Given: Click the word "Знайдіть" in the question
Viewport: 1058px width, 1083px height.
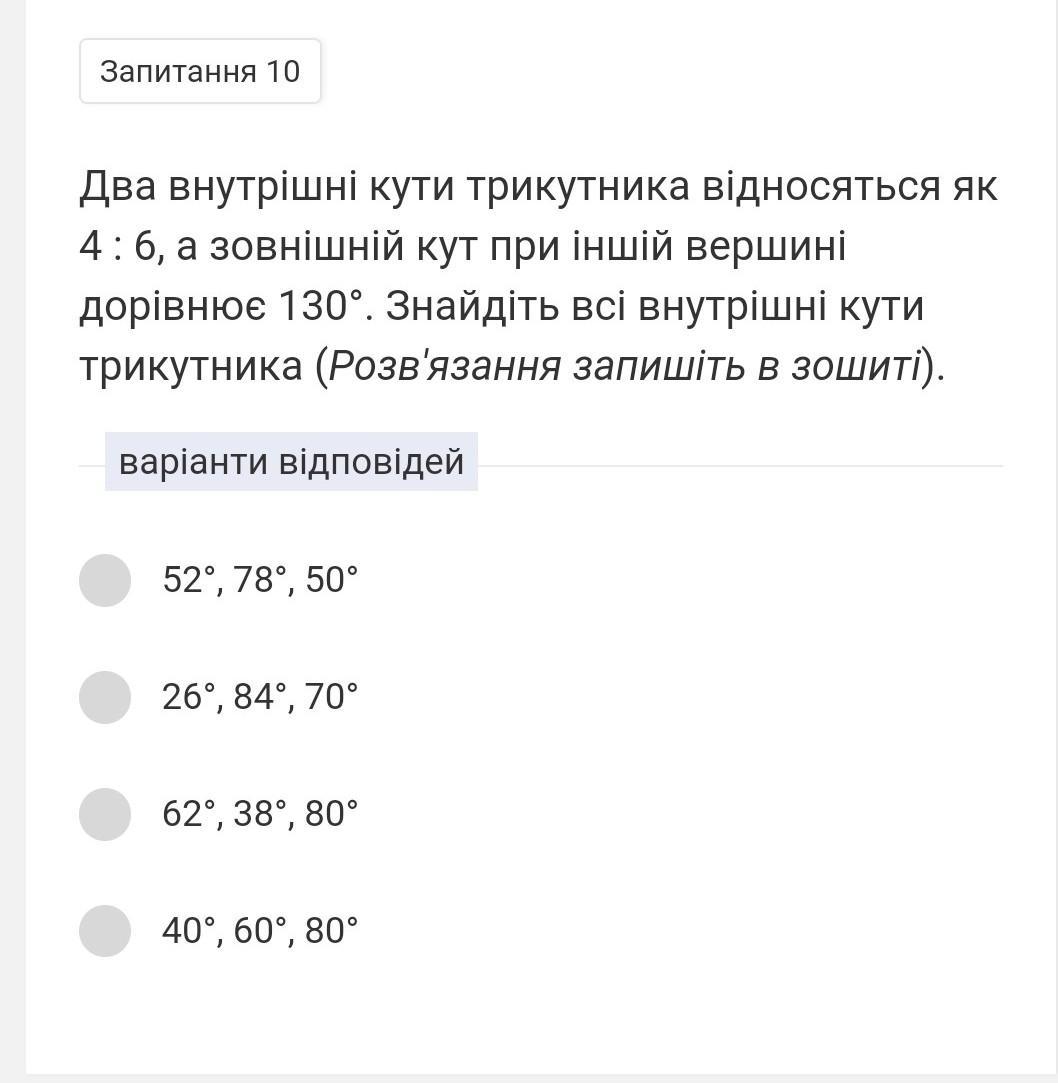Looking at the screenshot, I should coord(472,307).
